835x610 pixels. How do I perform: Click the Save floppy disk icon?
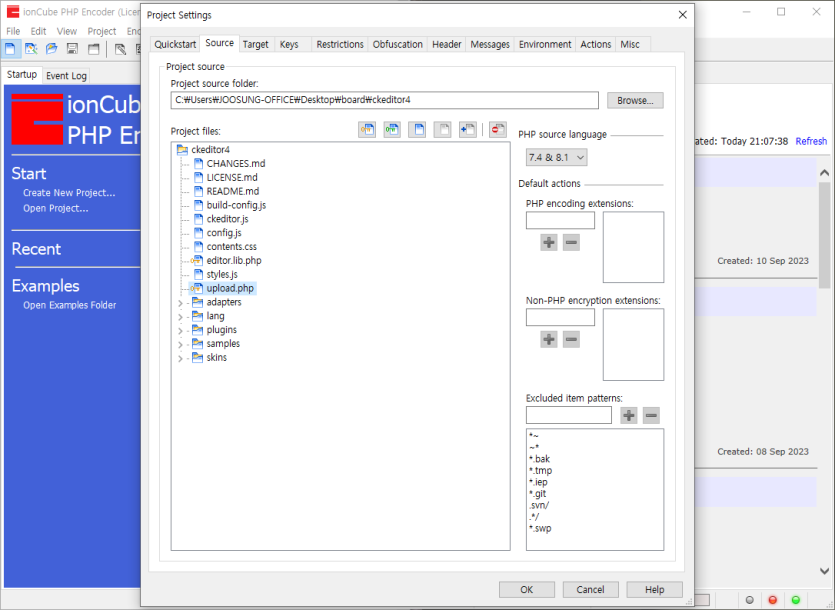coord(72,49)
